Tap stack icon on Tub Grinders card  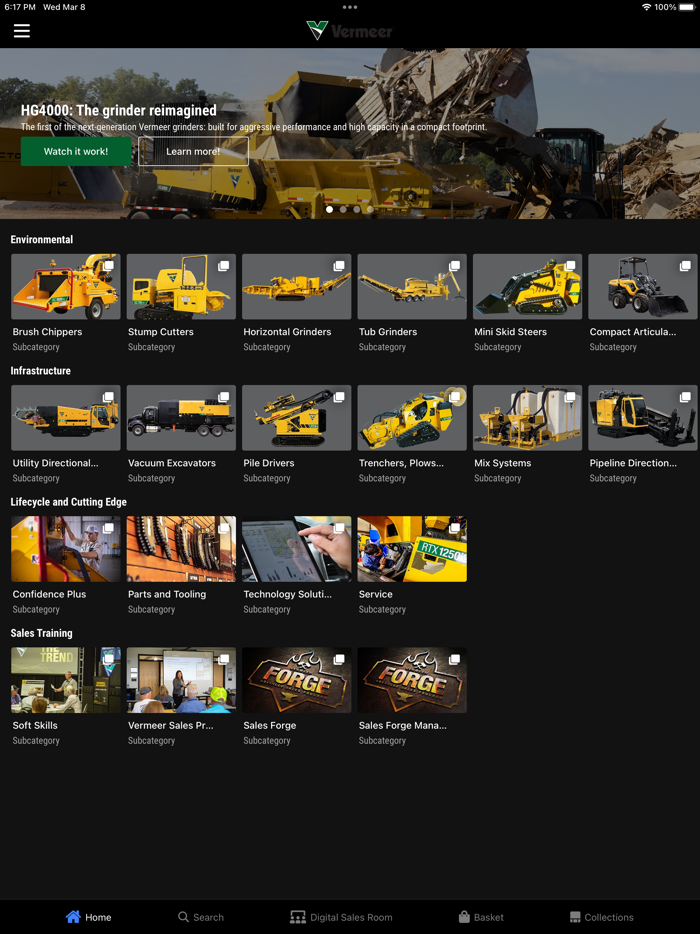(455, 266)
